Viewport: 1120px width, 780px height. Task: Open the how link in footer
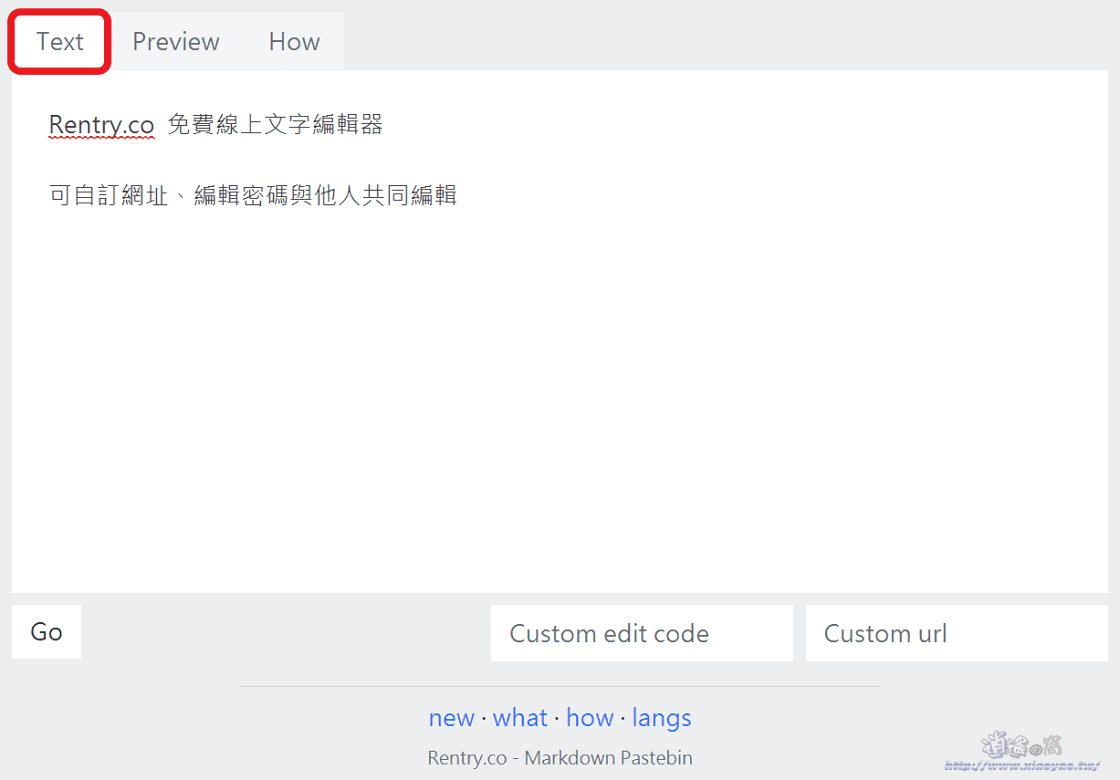tap(590, 718)
